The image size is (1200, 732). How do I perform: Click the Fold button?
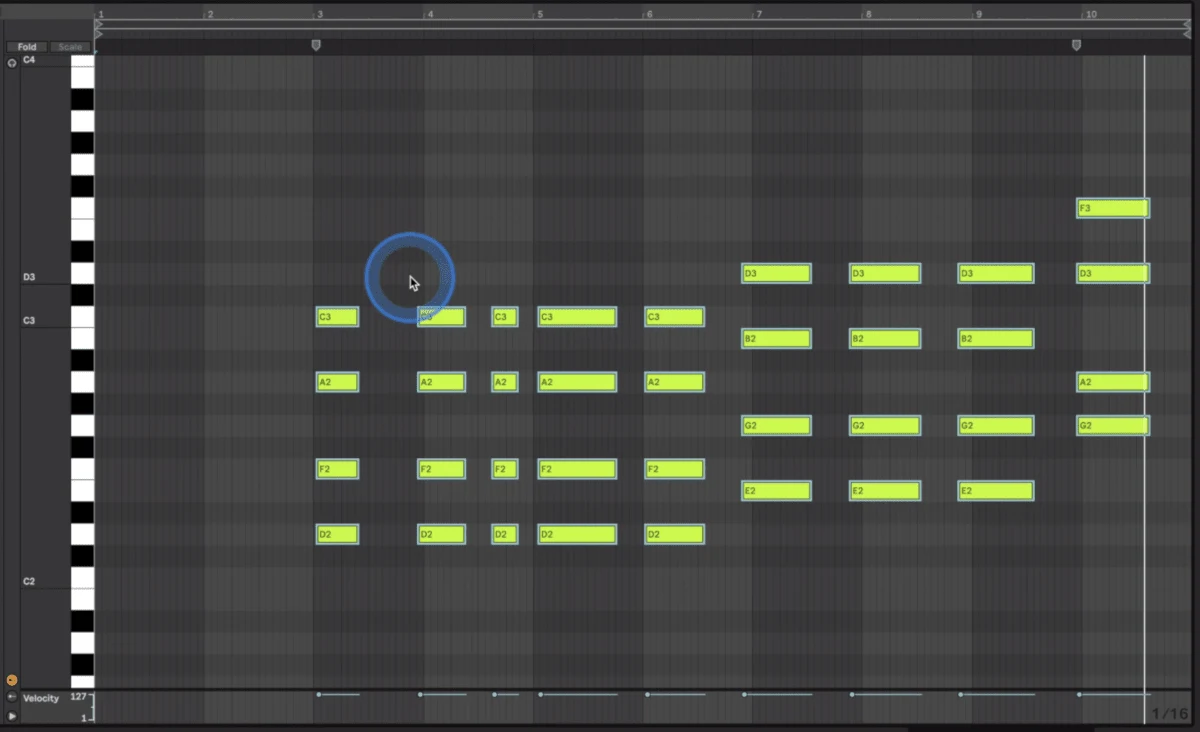pos(27,47)
